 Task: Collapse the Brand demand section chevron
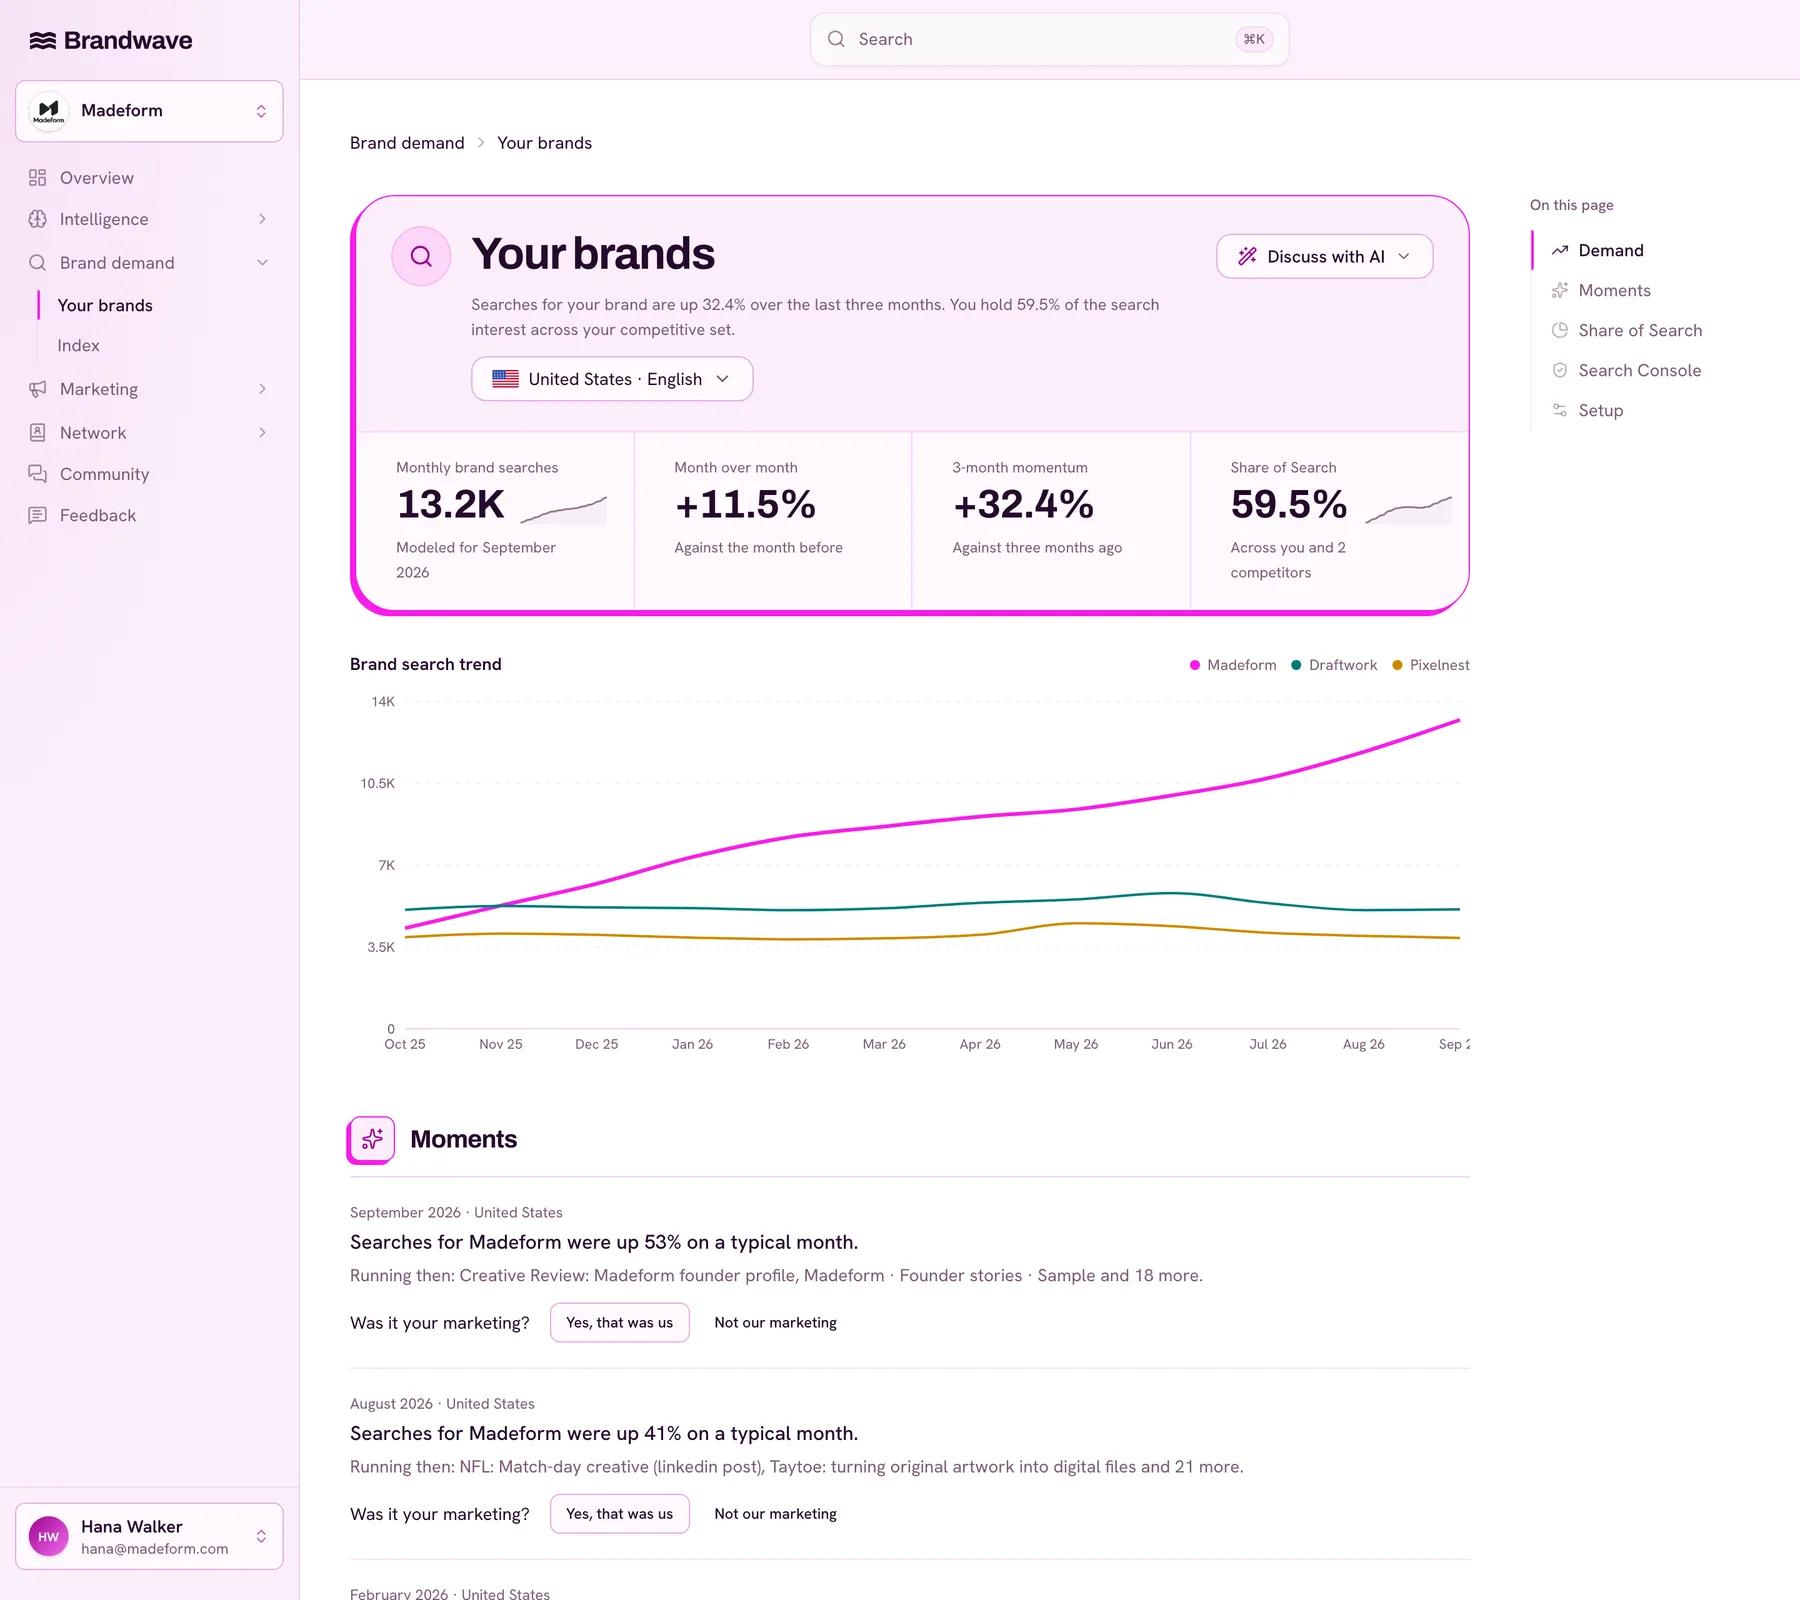[262, 263]
